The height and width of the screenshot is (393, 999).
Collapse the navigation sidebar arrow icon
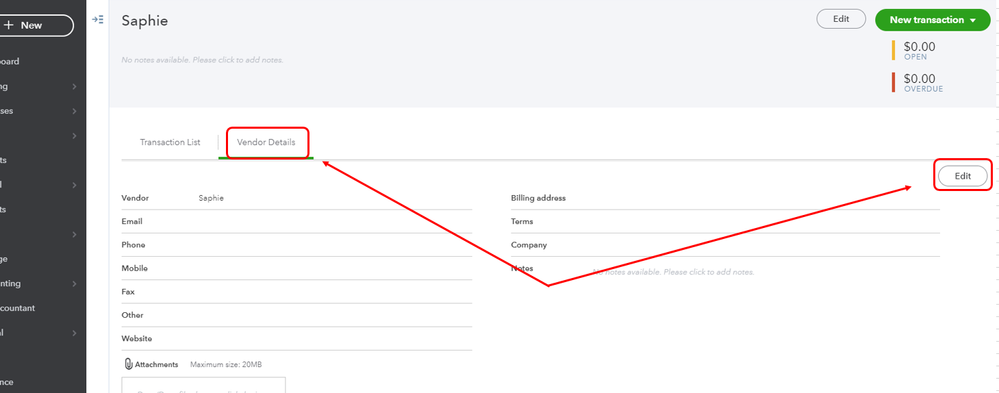[97, 20]
